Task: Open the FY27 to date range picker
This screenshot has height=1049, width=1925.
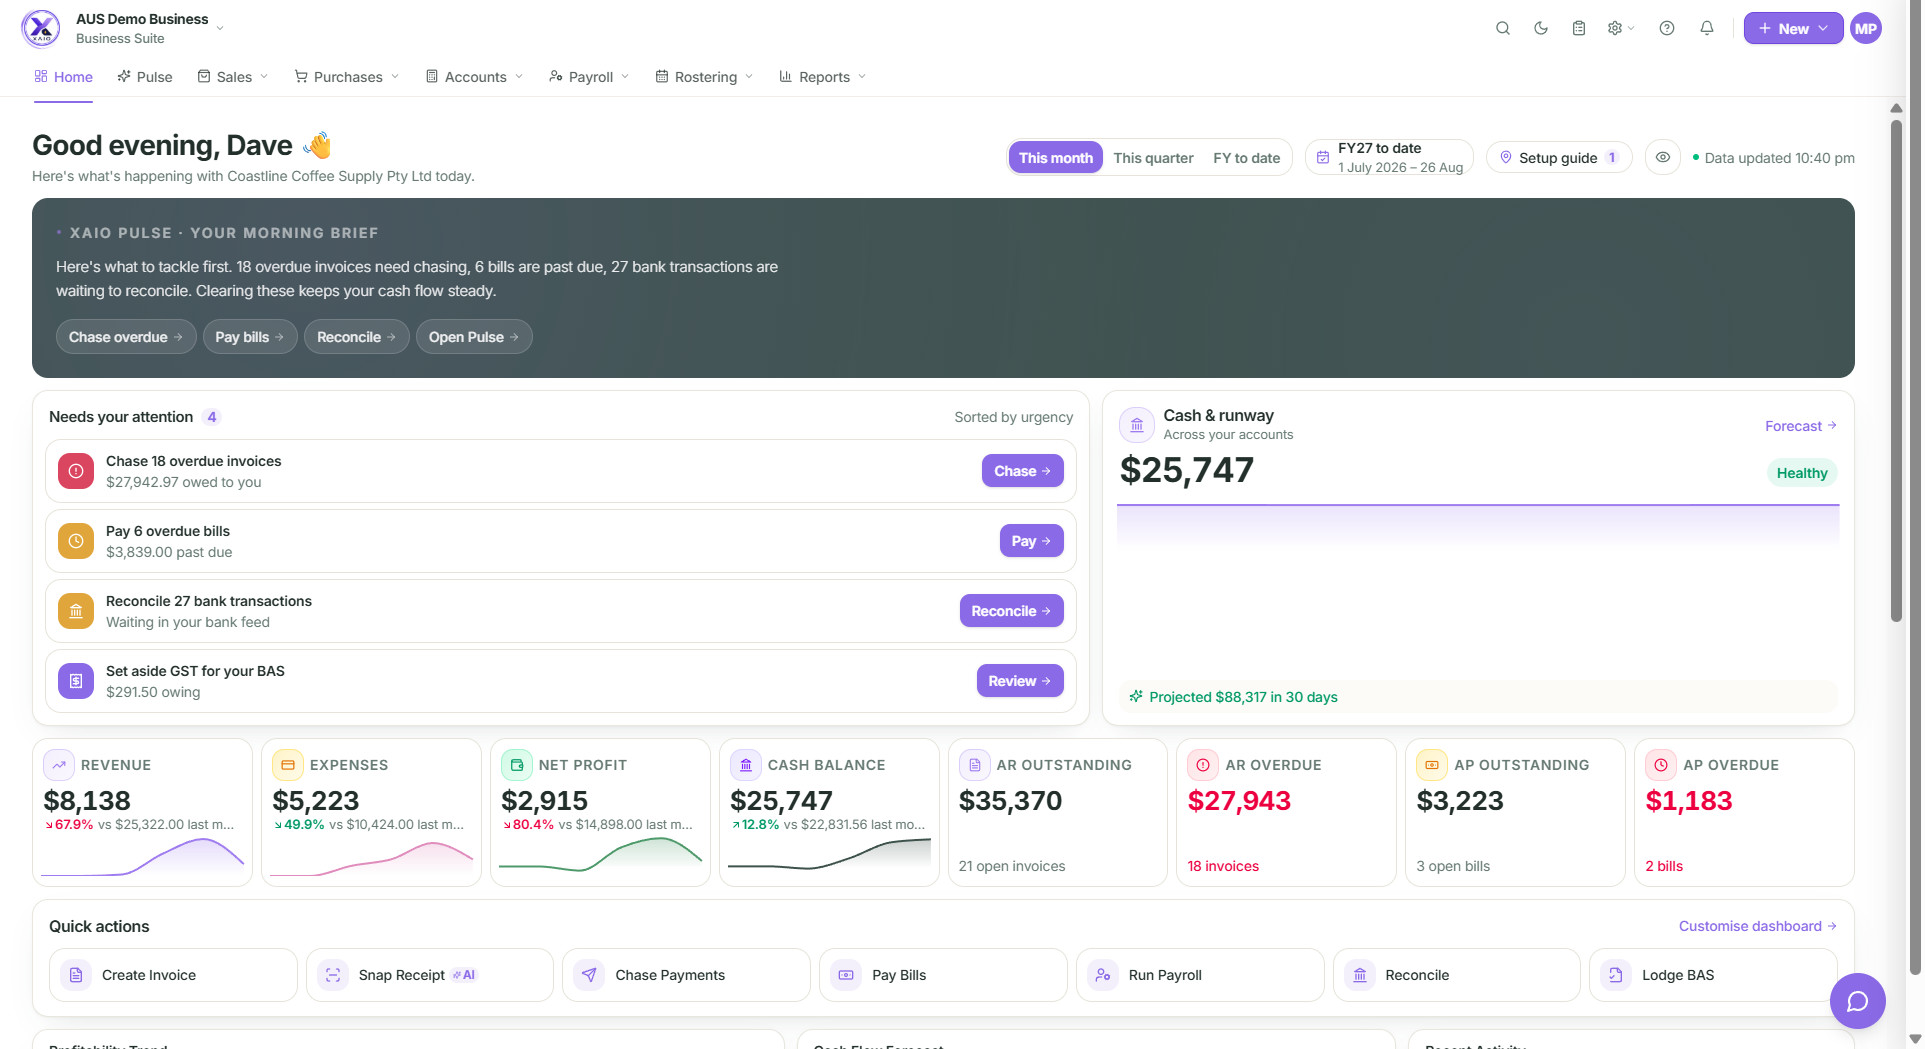Action: coord(1389,158)
